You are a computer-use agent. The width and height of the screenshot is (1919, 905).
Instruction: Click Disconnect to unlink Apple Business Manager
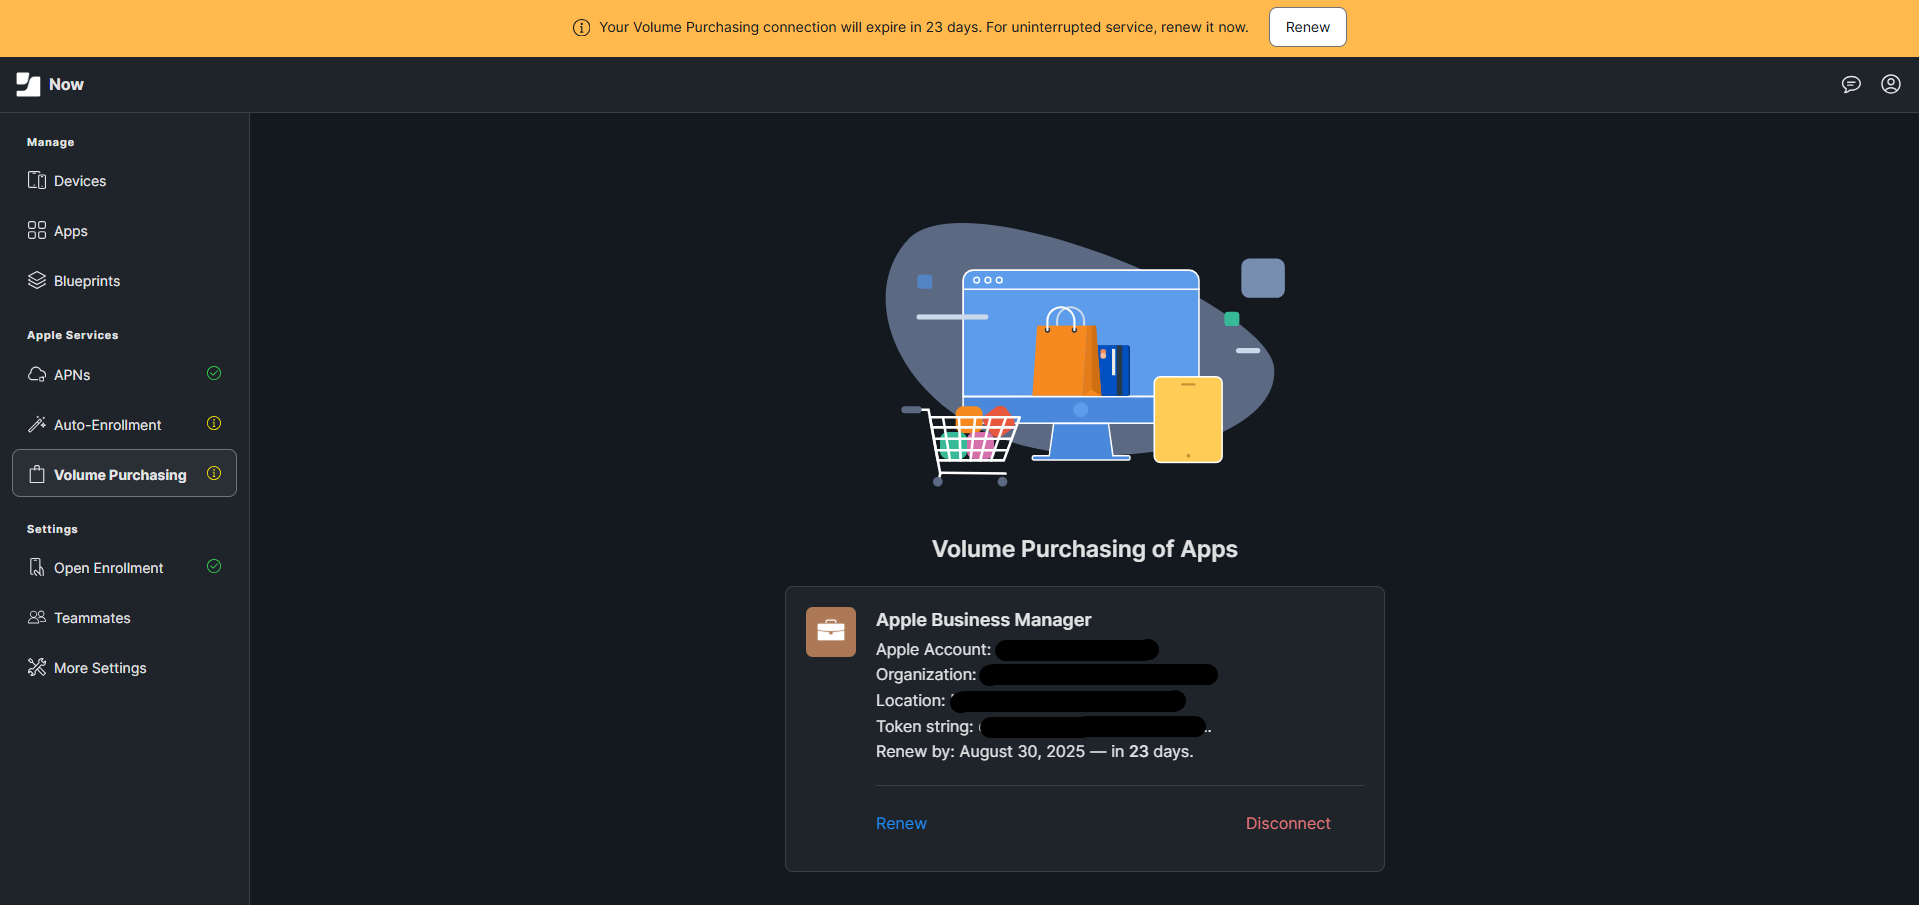point(1288,823)
